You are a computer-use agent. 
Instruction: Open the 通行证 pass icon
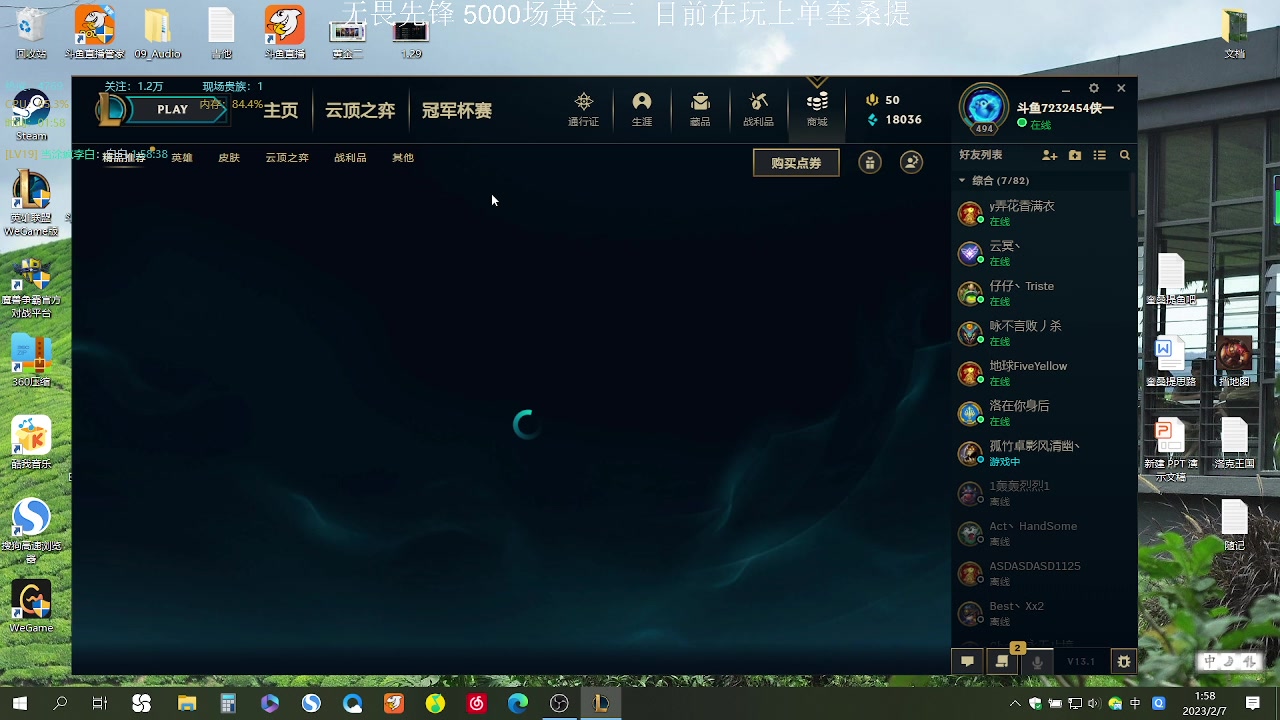[x=584, y=109]
